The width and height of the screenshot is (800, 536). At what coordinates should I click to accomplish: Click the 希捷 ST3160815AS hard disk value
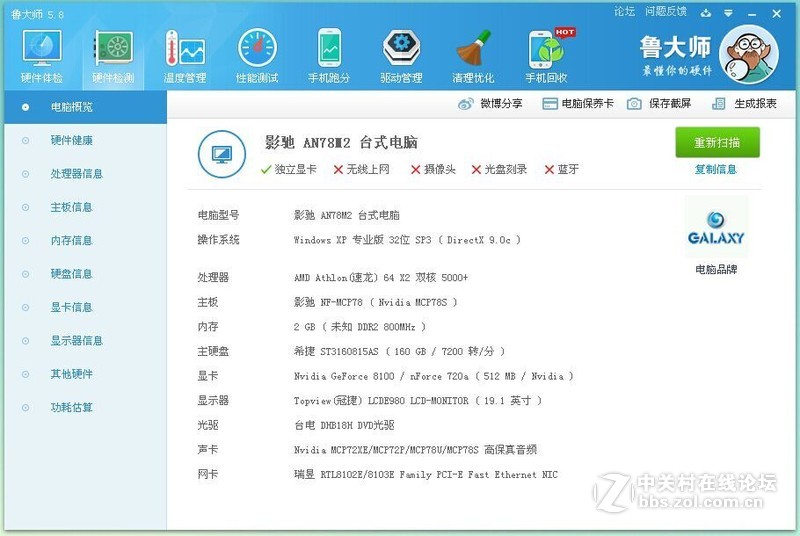pyautogui.click(x=399, y=351)
